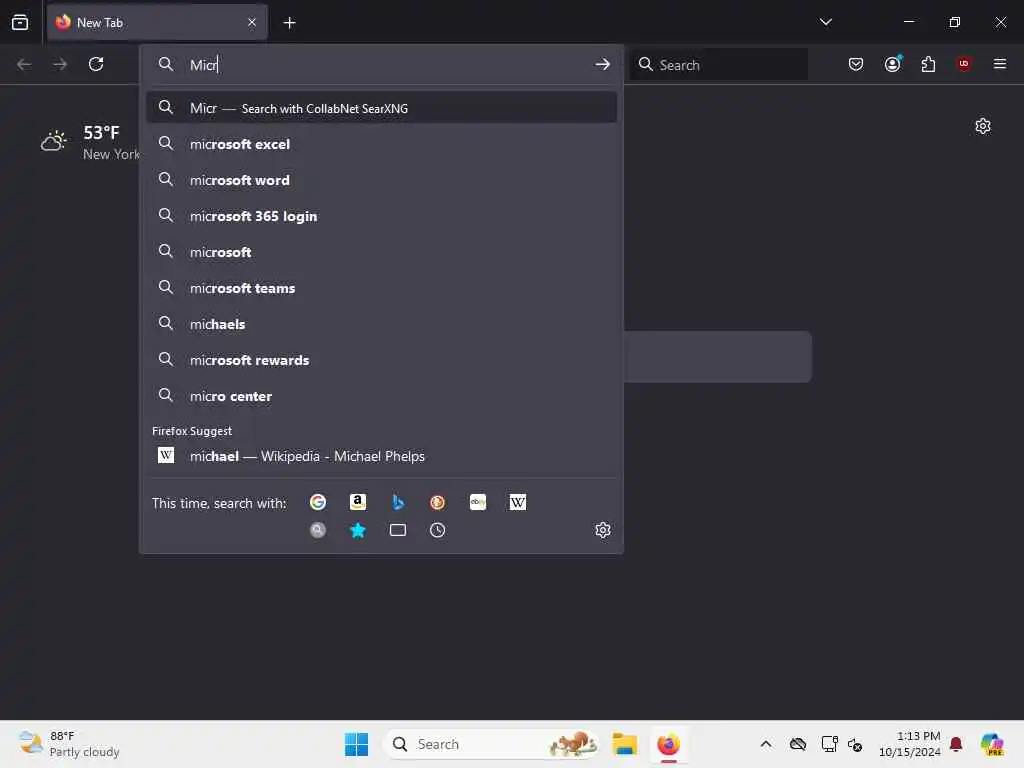Screen dimensions: 1024x768
Task: Click the Windows taskbar Search box
Action: (491, 744)
